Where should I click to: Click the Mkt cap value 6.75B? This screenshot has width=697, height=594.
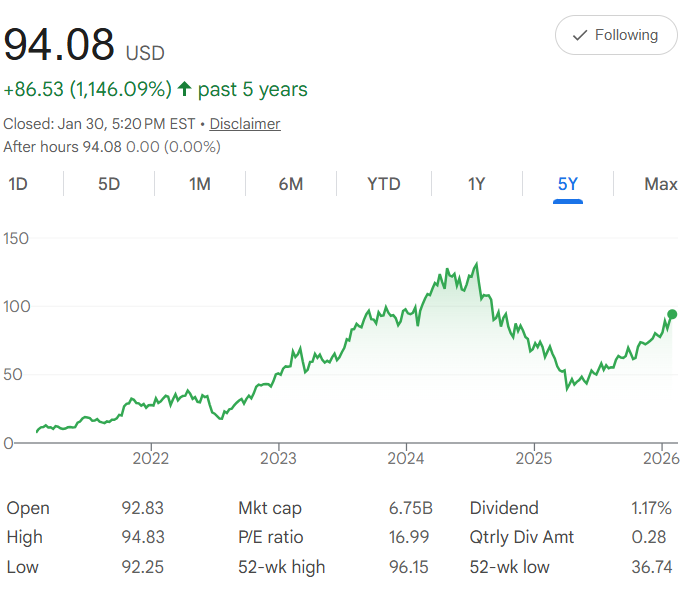(409, 508)
